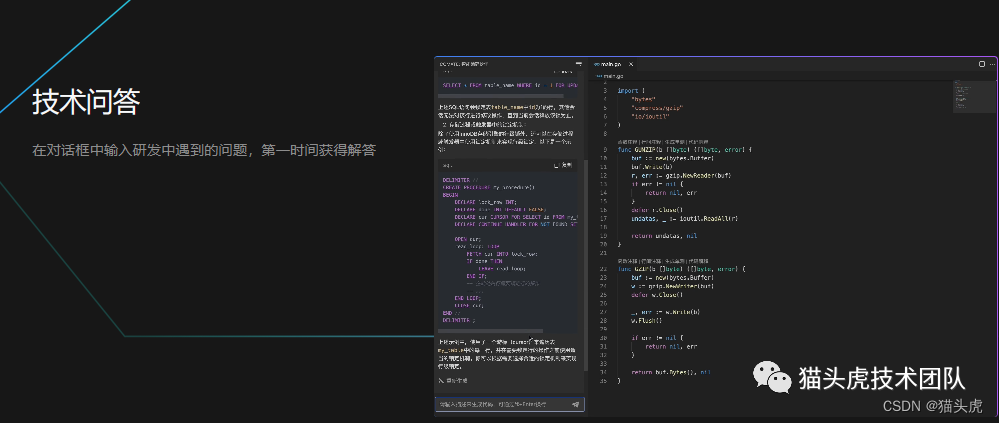999x423 pixels.
Task: Click the 技术问答 heading
Action: pyautogui.click(x=86, y=102)
